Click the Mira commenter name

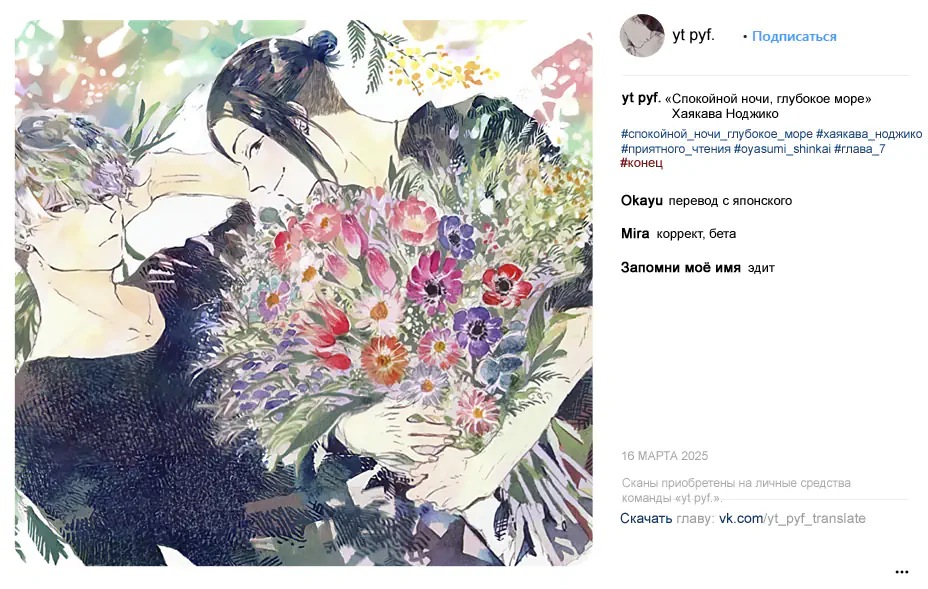point(635,233)
